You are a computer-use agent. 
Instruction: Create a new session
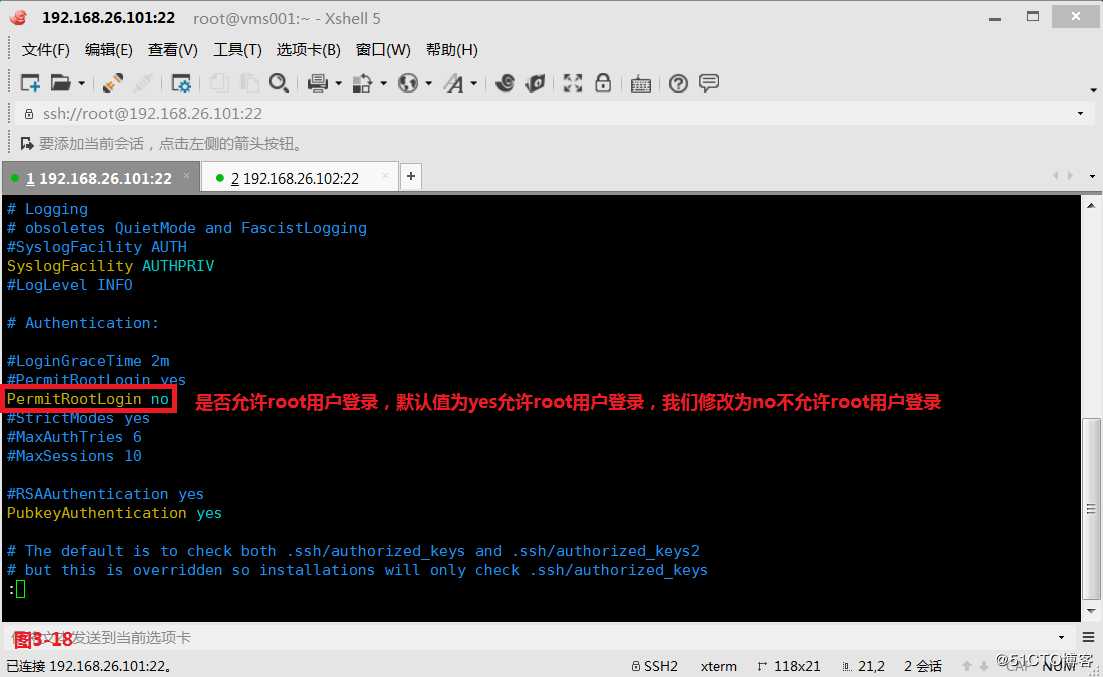coord(28,83)
